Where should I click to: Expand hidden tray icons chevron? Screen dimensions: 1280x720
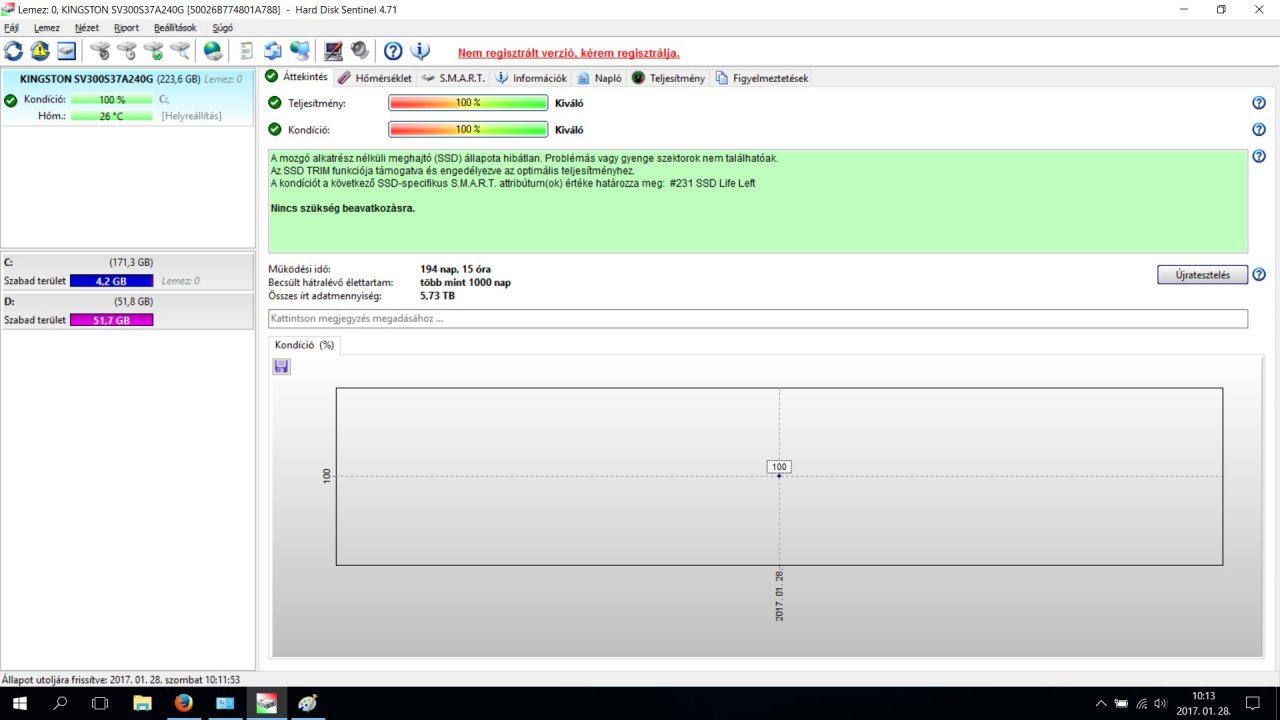click(x=1102, y=704)
